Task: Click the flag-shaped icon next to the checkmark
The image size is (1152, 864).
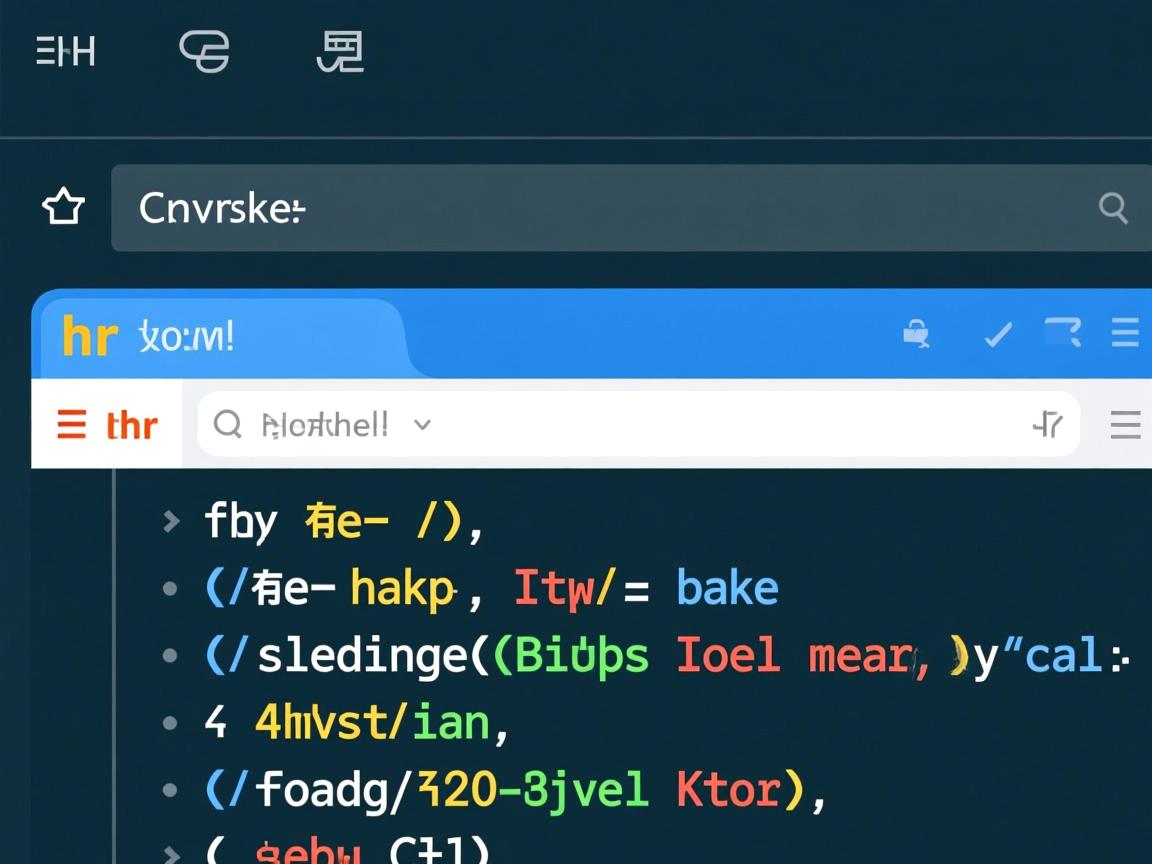Action: pyautogui.click(x=1062, y=333)
